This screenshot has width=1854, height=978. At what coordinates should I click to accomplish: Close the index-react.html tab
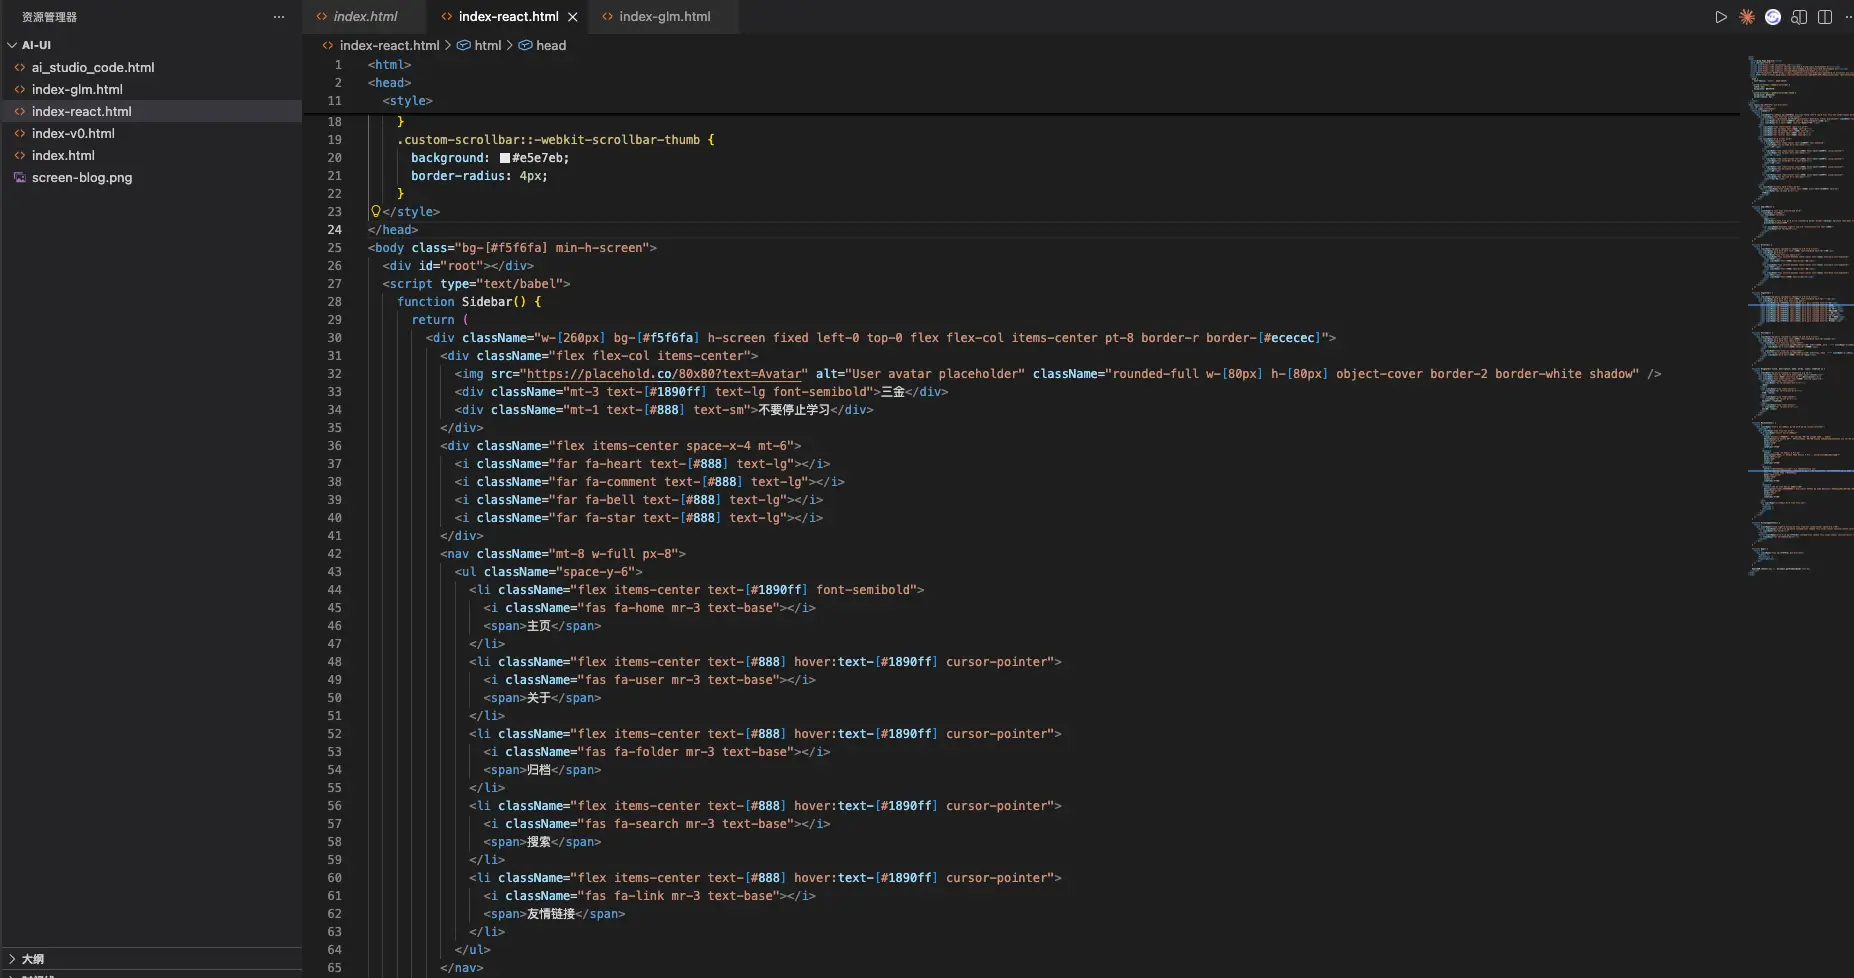pyautogui.click(x=573, y=17)
